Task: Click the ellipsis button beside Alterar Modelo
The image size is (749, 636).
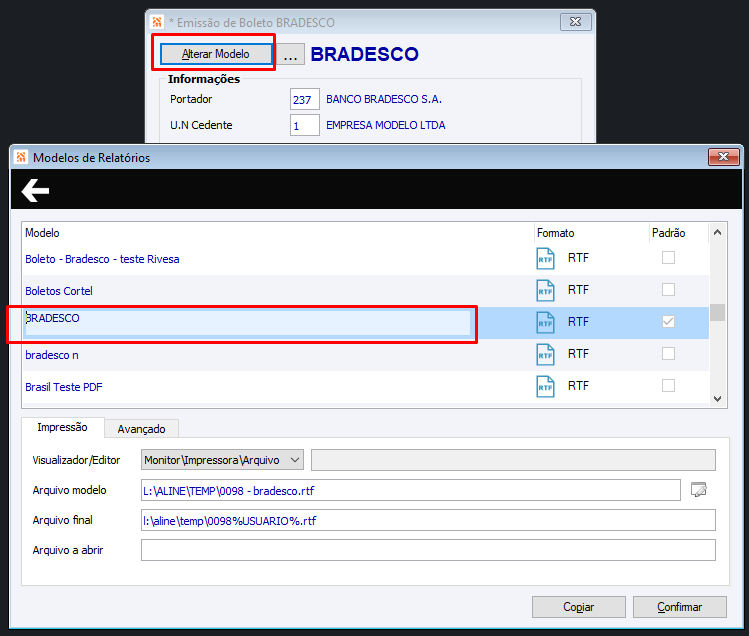Action: 290,54
